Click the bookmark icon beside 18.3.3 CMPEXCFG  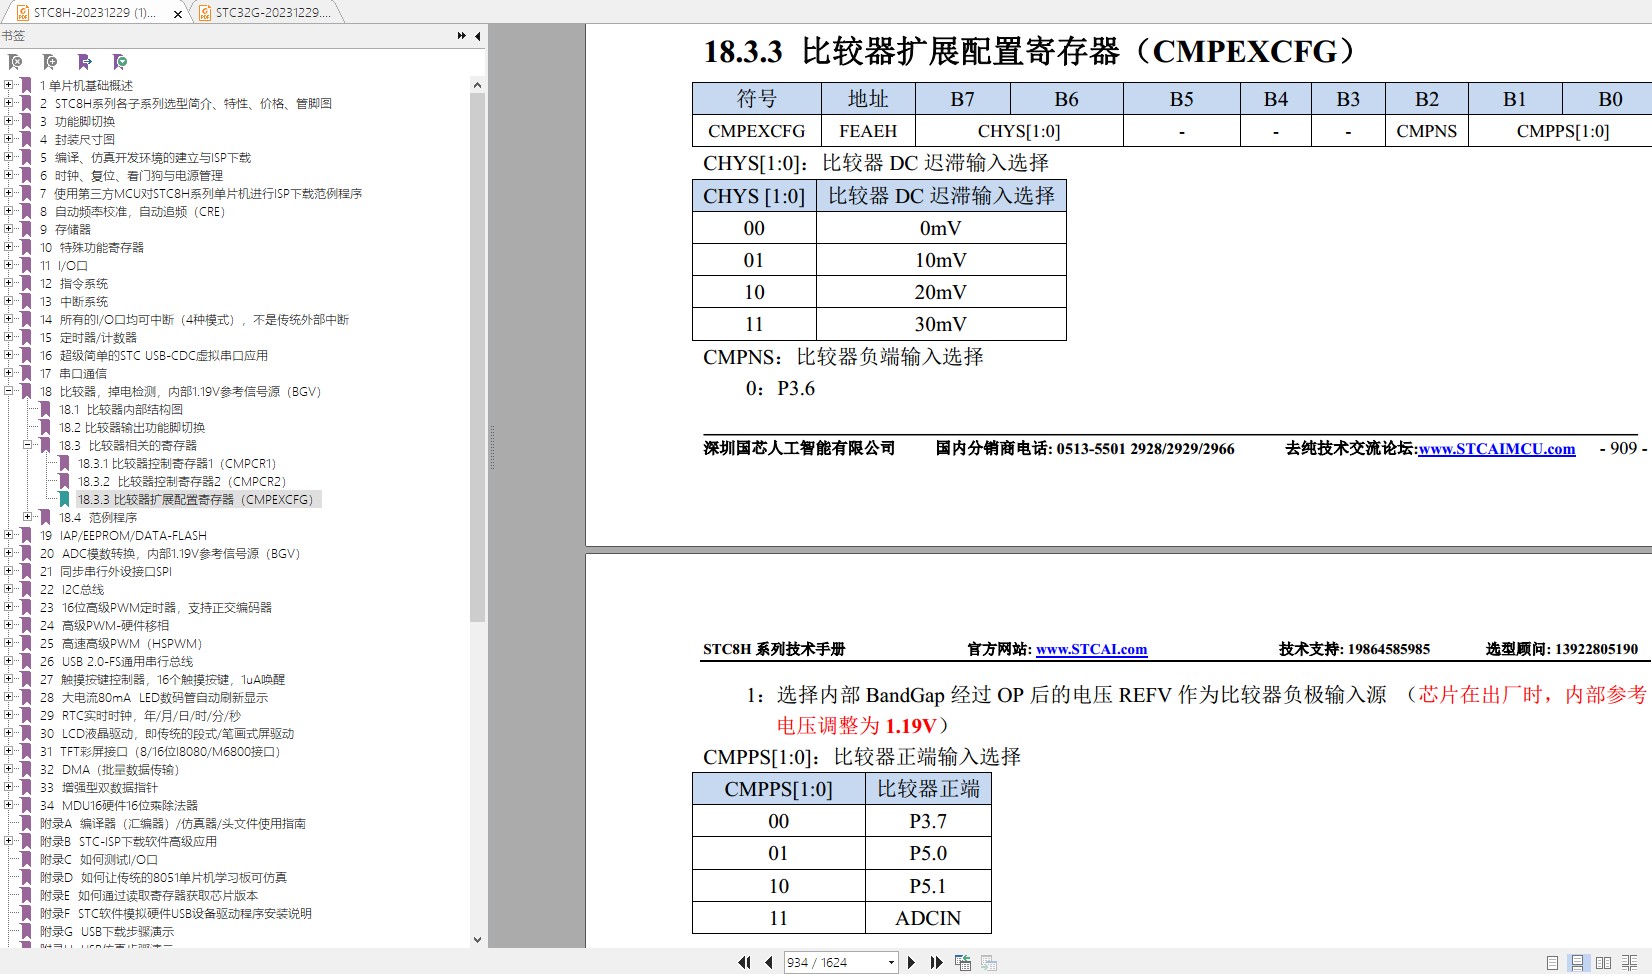click(65, 499)
